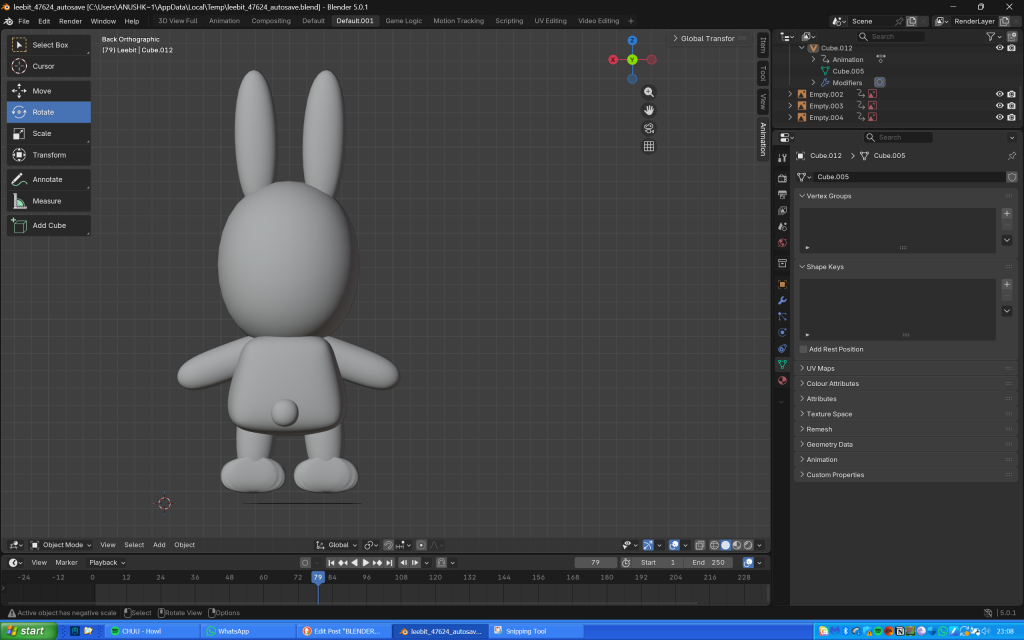Toggle visibility of Cube.012 in outliner
This screenshot has height=640, width=1024.
tap(998, 48)
